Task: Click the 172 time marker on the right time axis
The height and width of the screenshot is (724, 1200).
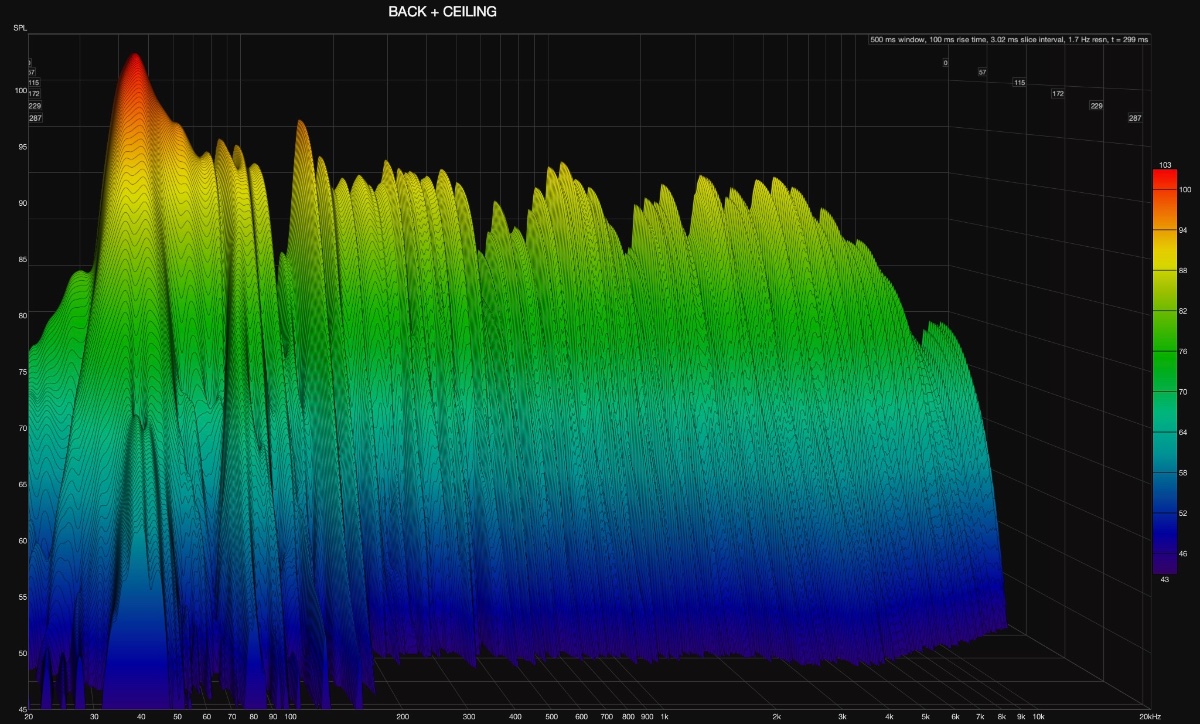Action: point(1057,94)
